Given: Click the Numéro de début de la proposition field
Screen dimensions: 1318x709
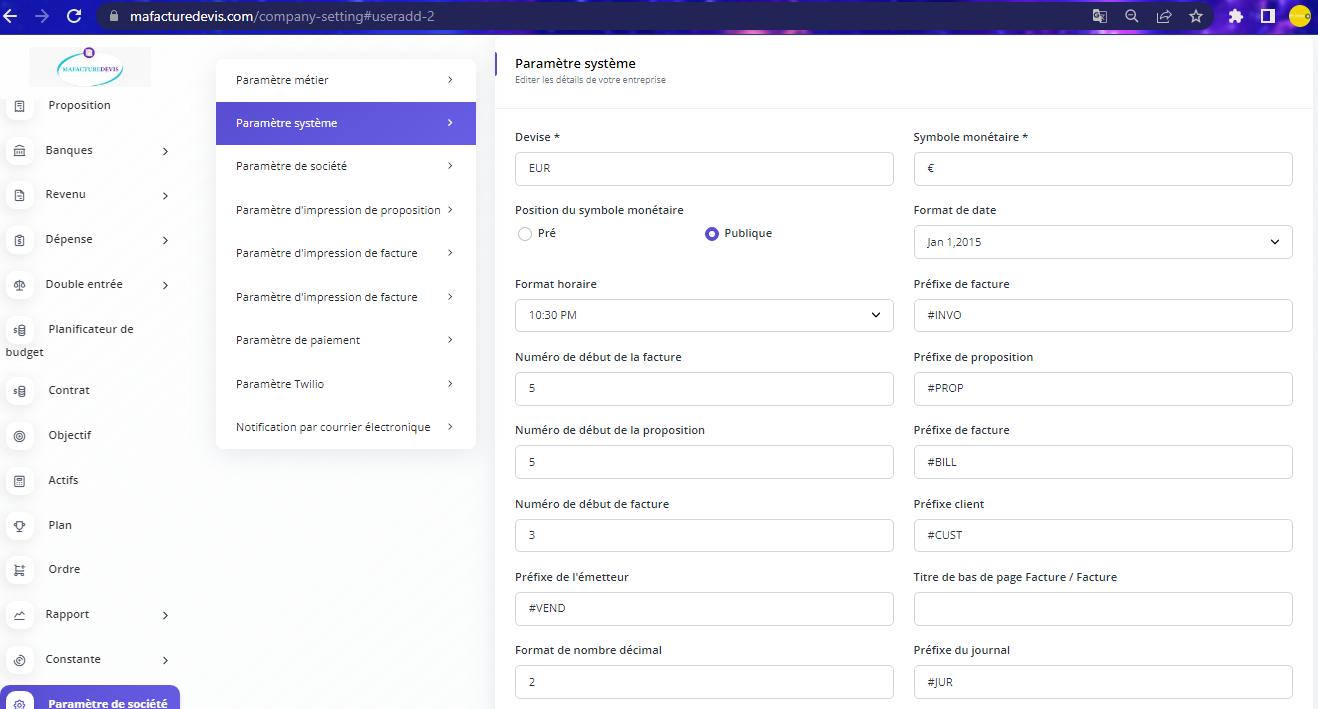Looking at the screenshot, I should tap(704, 462).
